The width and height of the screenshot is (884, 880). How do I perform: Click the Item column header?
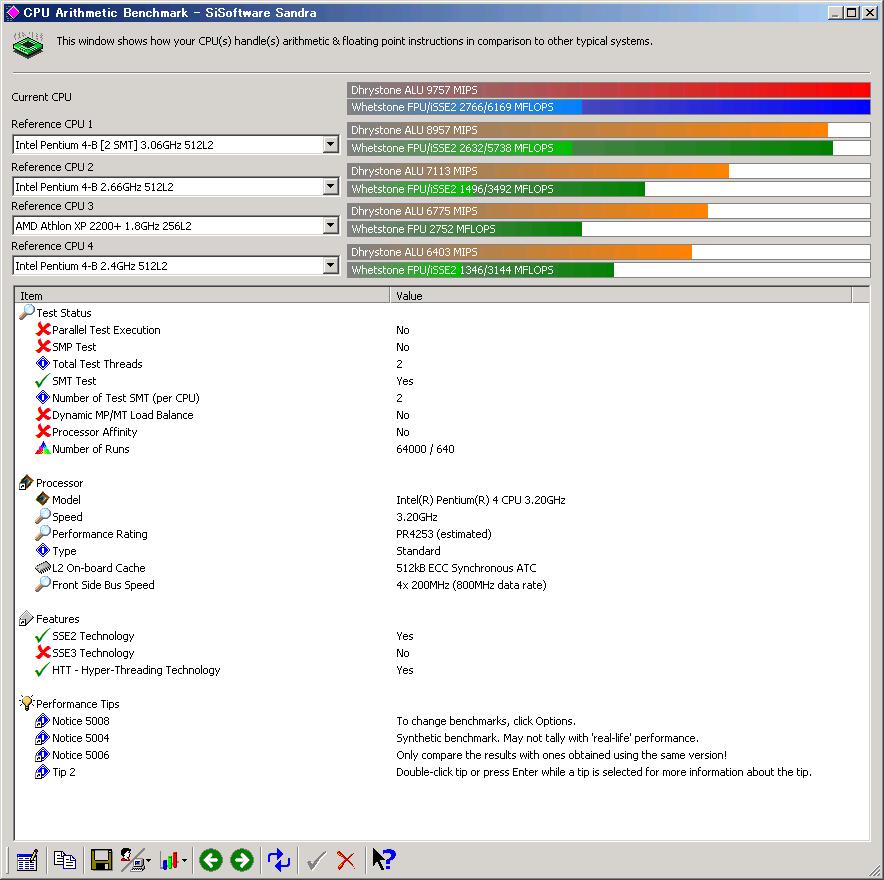tap(202, 295)
